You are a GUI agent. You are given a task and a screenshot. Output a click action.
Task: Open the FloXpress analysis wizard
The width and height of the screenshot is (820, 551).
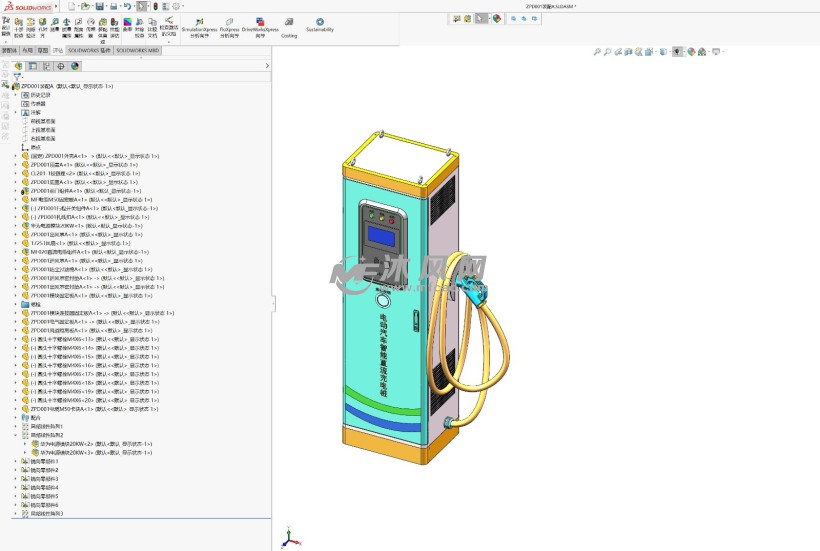click(228, 21)
